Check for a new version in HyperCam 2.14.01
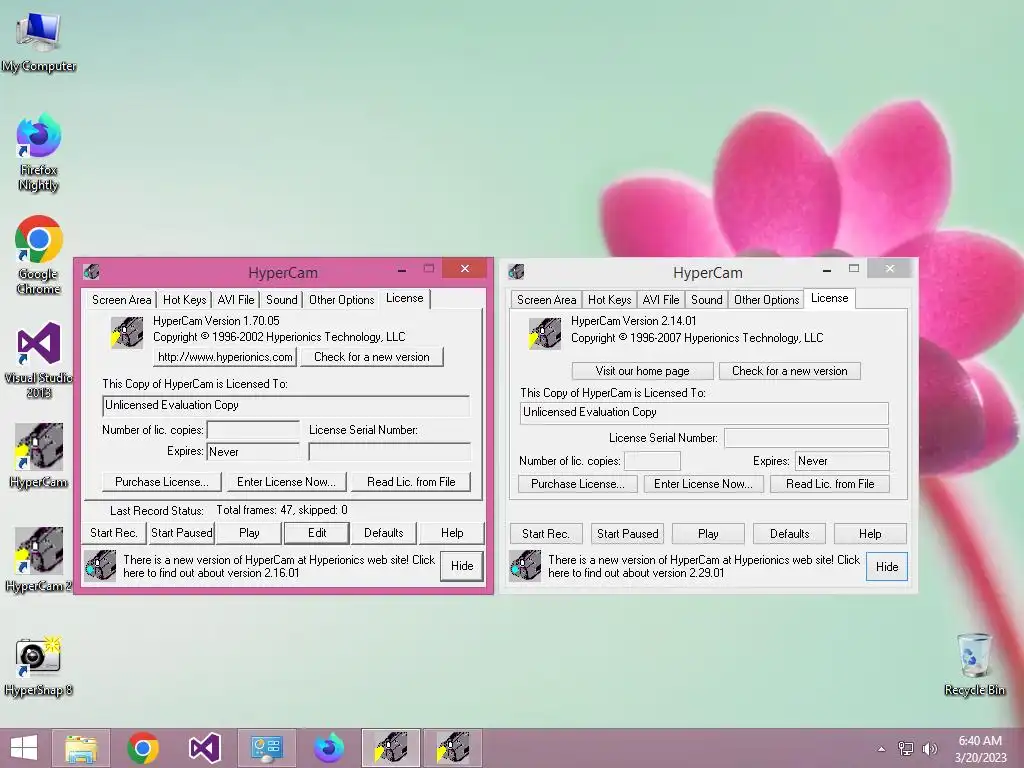1024x768 pixels. tap(790, 371)
